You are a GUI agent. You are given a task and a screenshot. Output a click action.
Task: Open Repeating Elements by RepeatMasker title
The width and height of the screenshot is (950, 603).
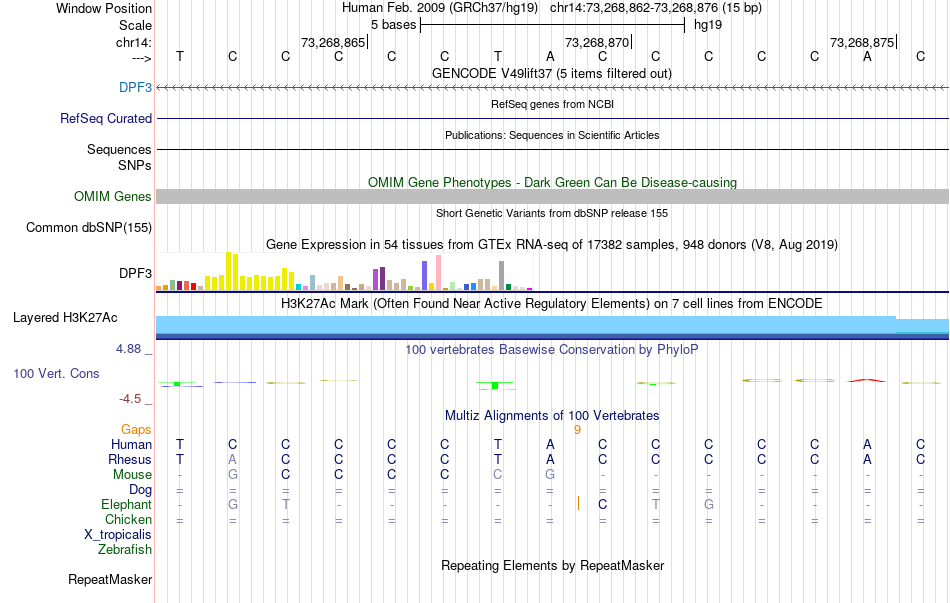tap(552, 565)
